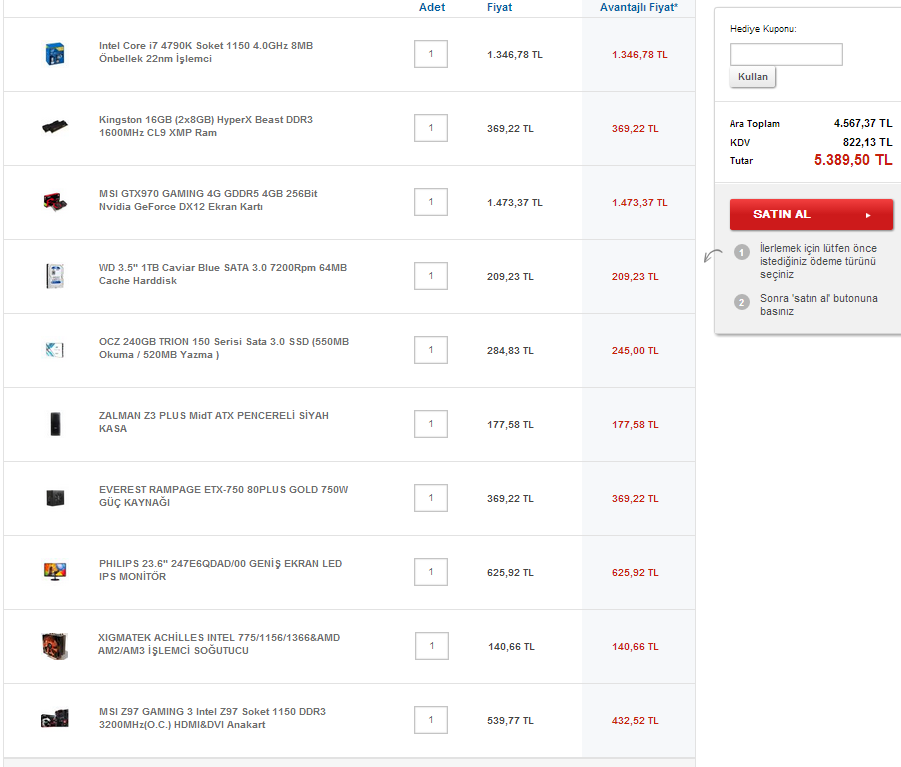Select the WD Caviar Blue harddisk image
901x767 pixels.
(55, 276)
